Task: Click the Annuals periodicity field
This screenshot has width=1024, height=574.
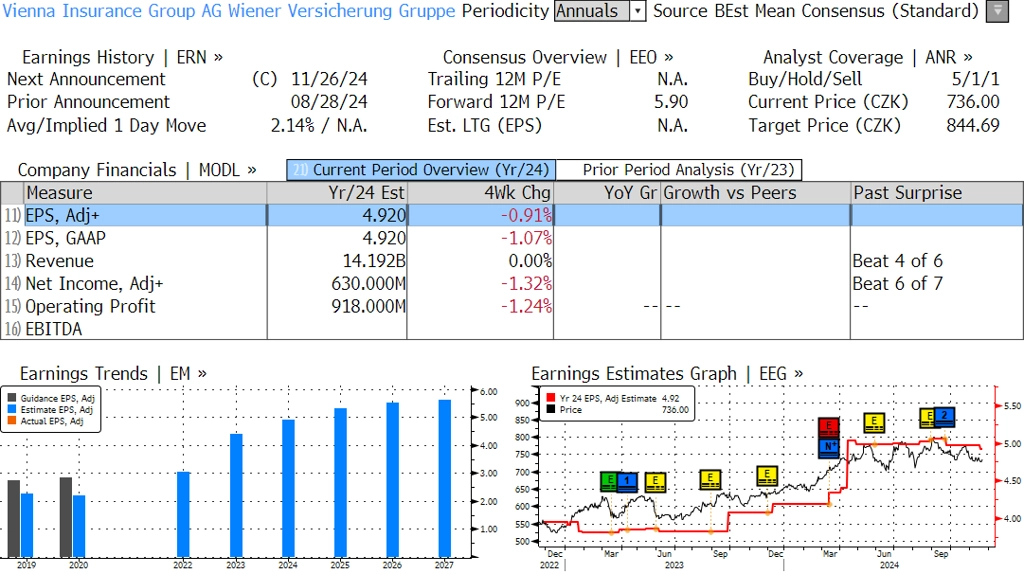Action: click(592, 11)
